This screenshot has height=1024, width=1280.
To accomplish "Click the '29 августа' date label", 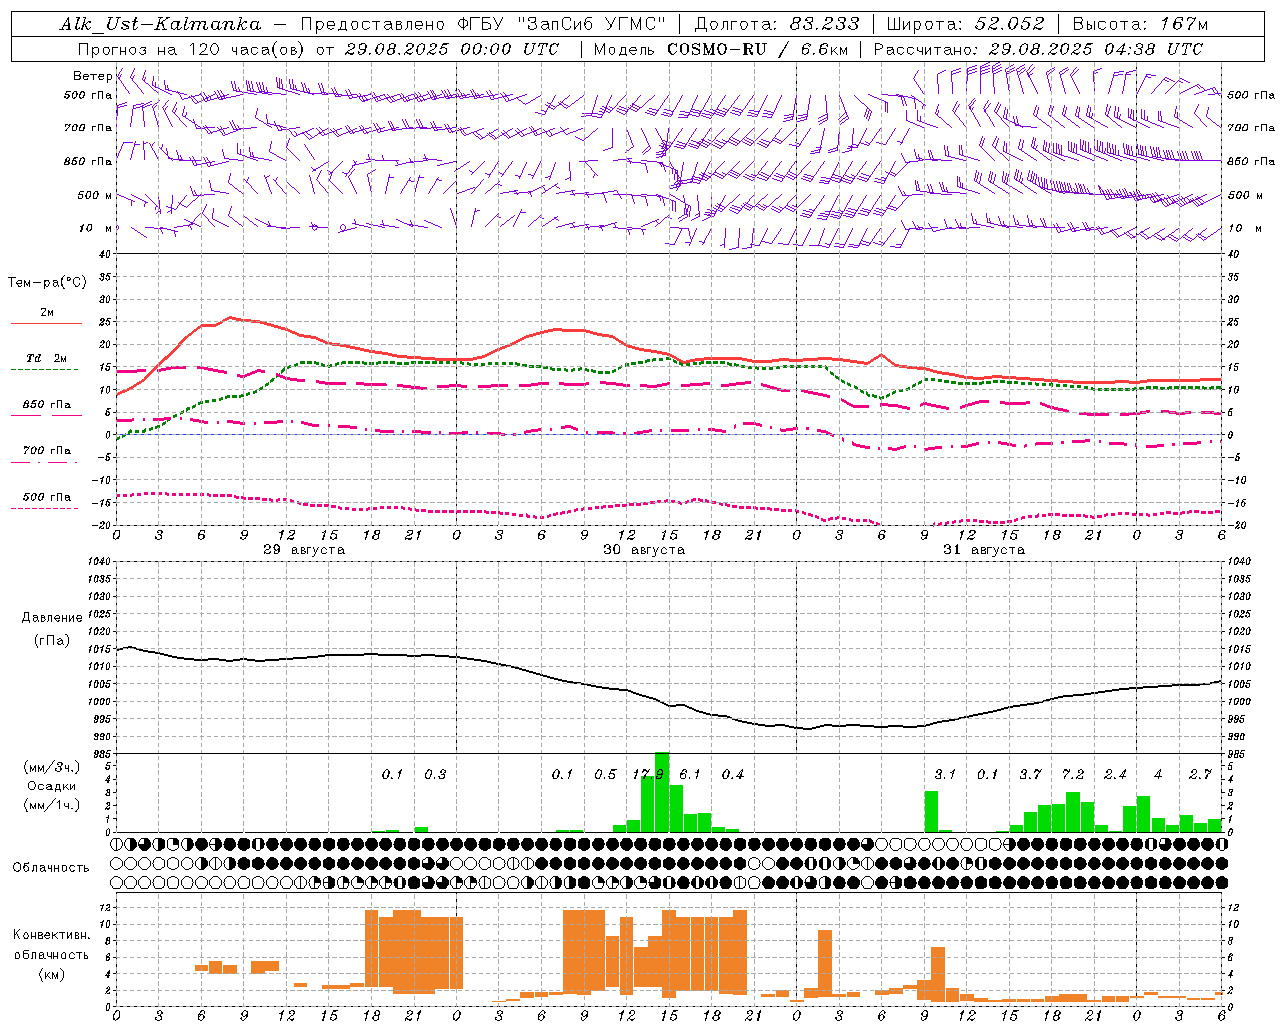I will point(304,550).
